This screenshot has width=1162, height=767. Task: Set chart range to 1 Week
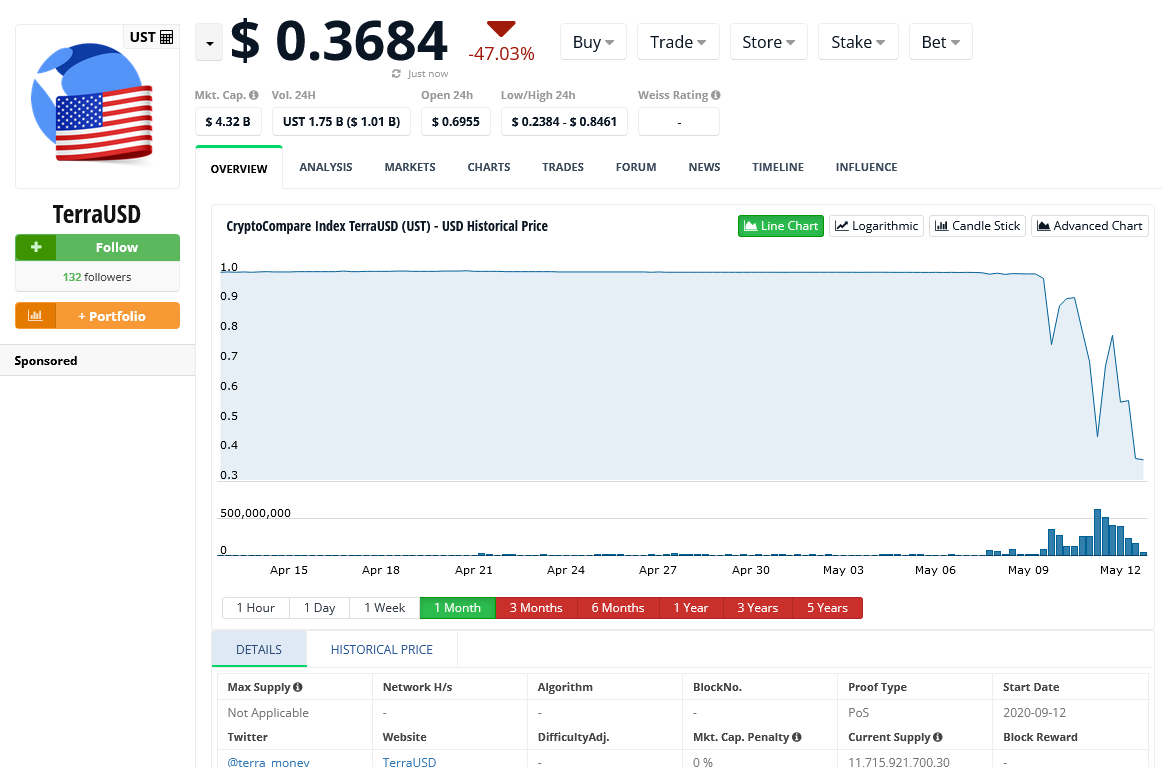click(x=385, y=608)
